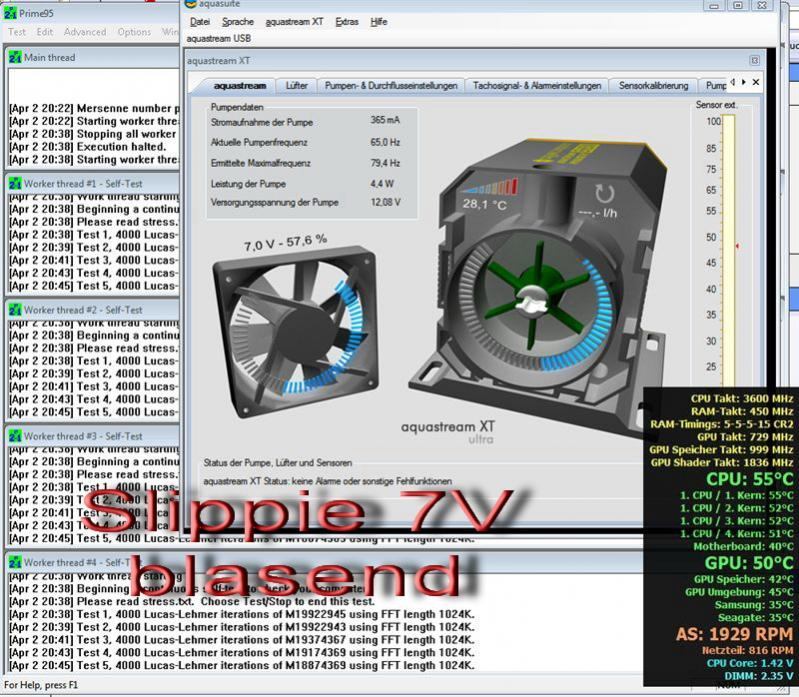799x697 pixels.
Task: Open the Extras menu in aquasuite
Action: pyautogui.click(x=347, y=22)
